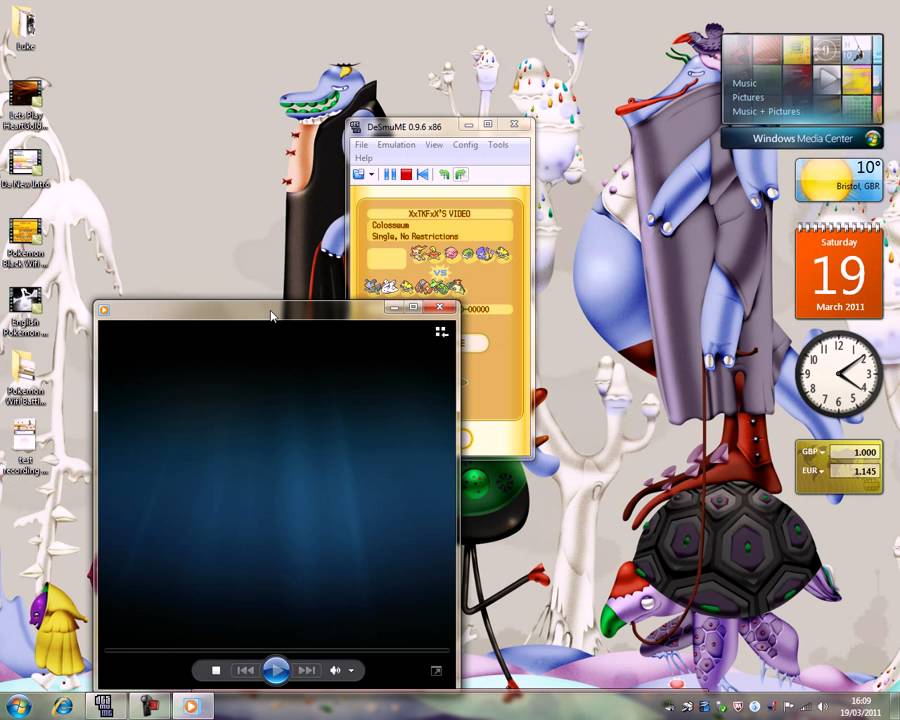Open the DeSmuME Emulation menu
This screenshot has width=900, height=720.
[x=396, y=145]
